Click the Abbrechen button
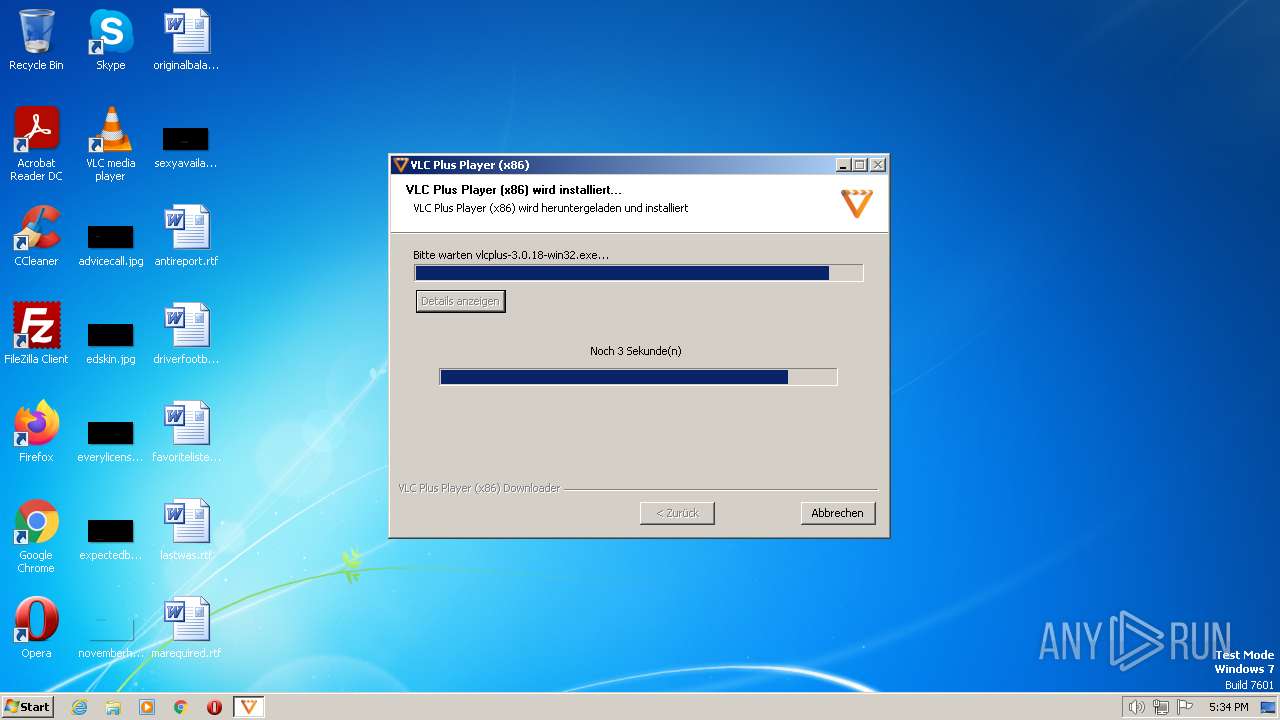The width and height of the screenshot is (1280, 720). point(838,513)
